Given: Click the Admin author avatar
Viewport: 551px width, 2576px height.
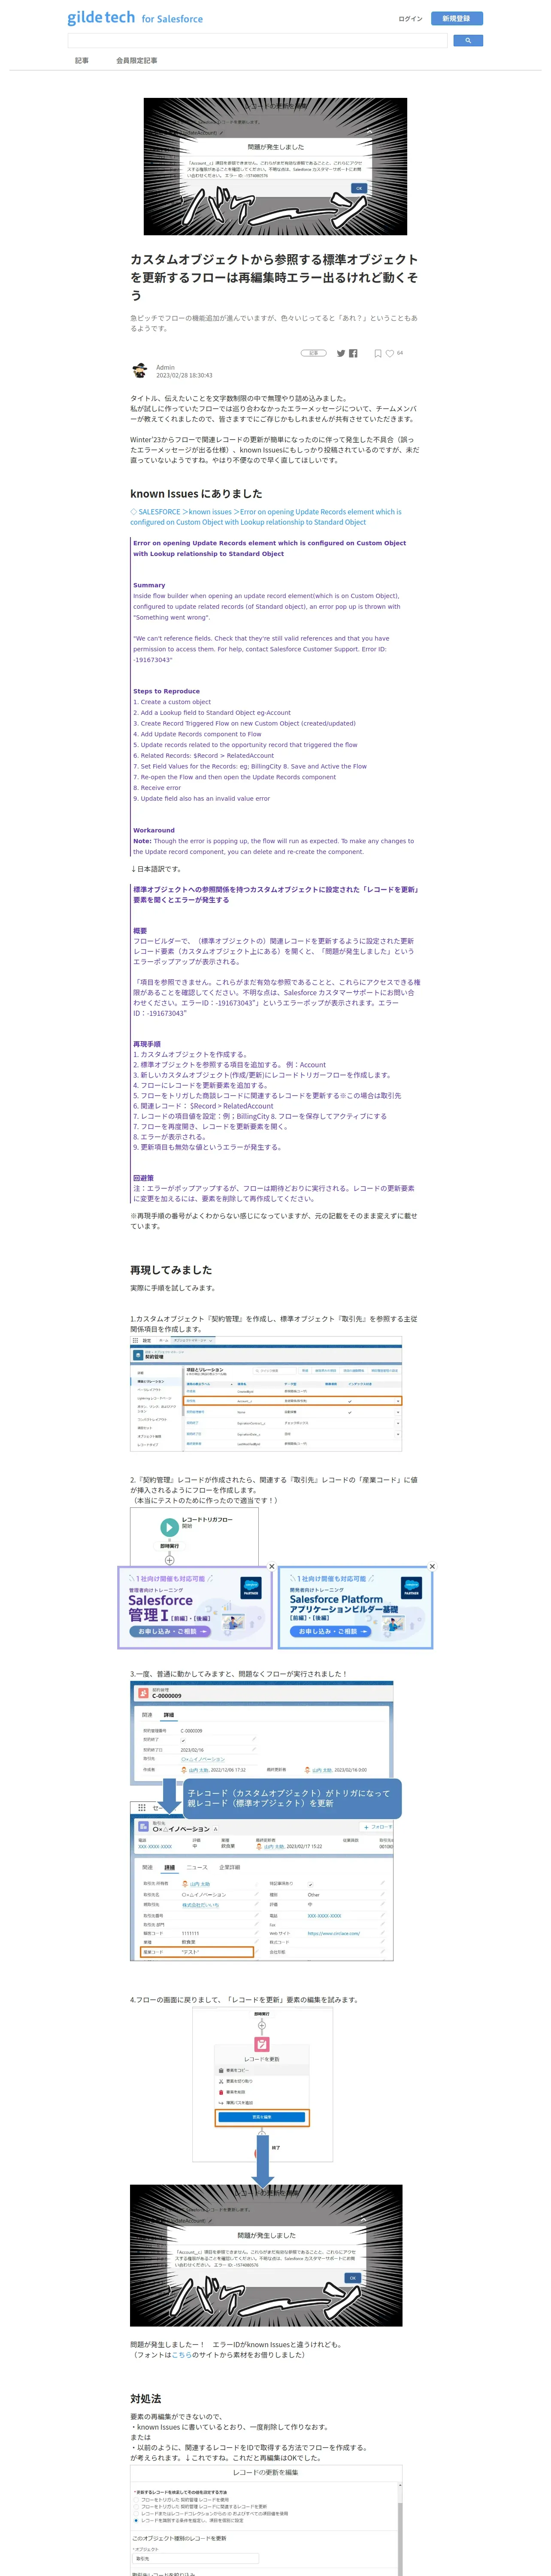Looking at the screenshot, I should pyautogui.click(x=140, y=371).
